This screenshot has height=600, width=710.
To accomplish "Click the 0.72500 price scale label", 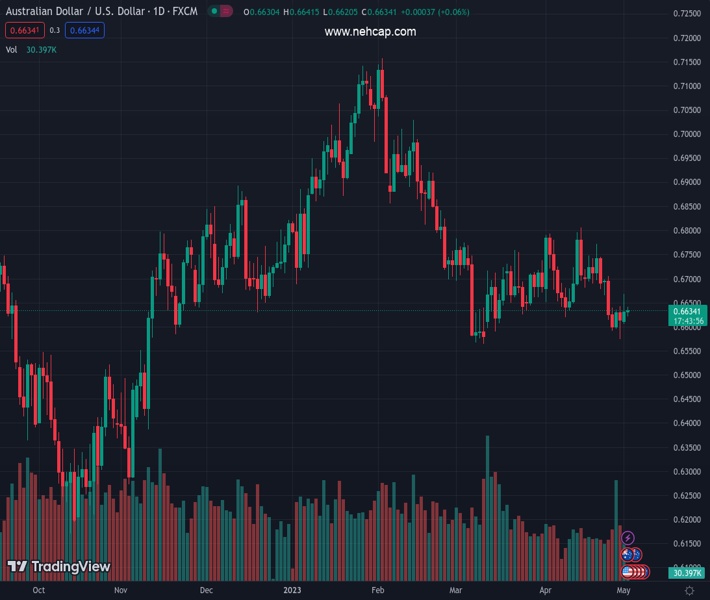I will (x=687, y=14).
